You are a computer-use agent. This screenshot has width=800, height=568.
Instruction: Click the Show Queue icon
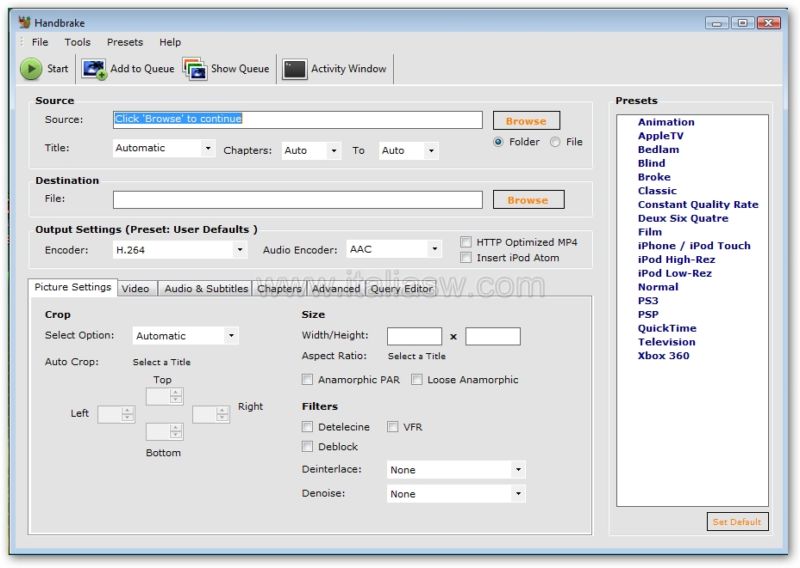click(x=194, y=69)
